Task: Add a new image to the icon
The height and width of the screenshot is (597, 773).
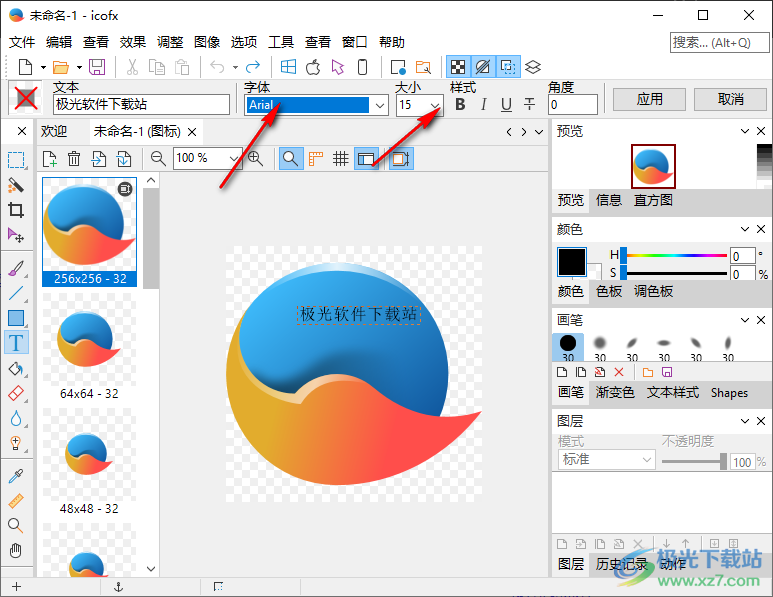Action: click(49, 159)
